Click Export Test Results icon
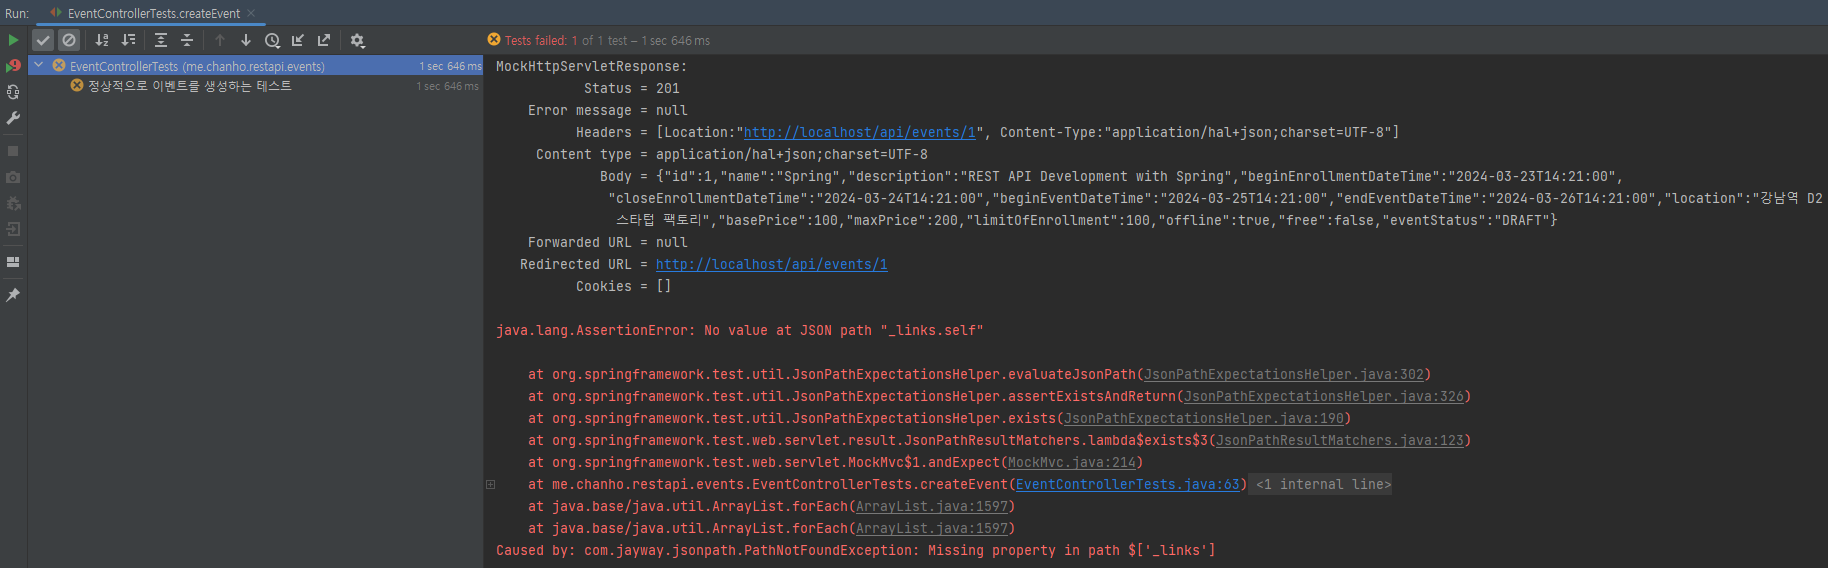 324,40
